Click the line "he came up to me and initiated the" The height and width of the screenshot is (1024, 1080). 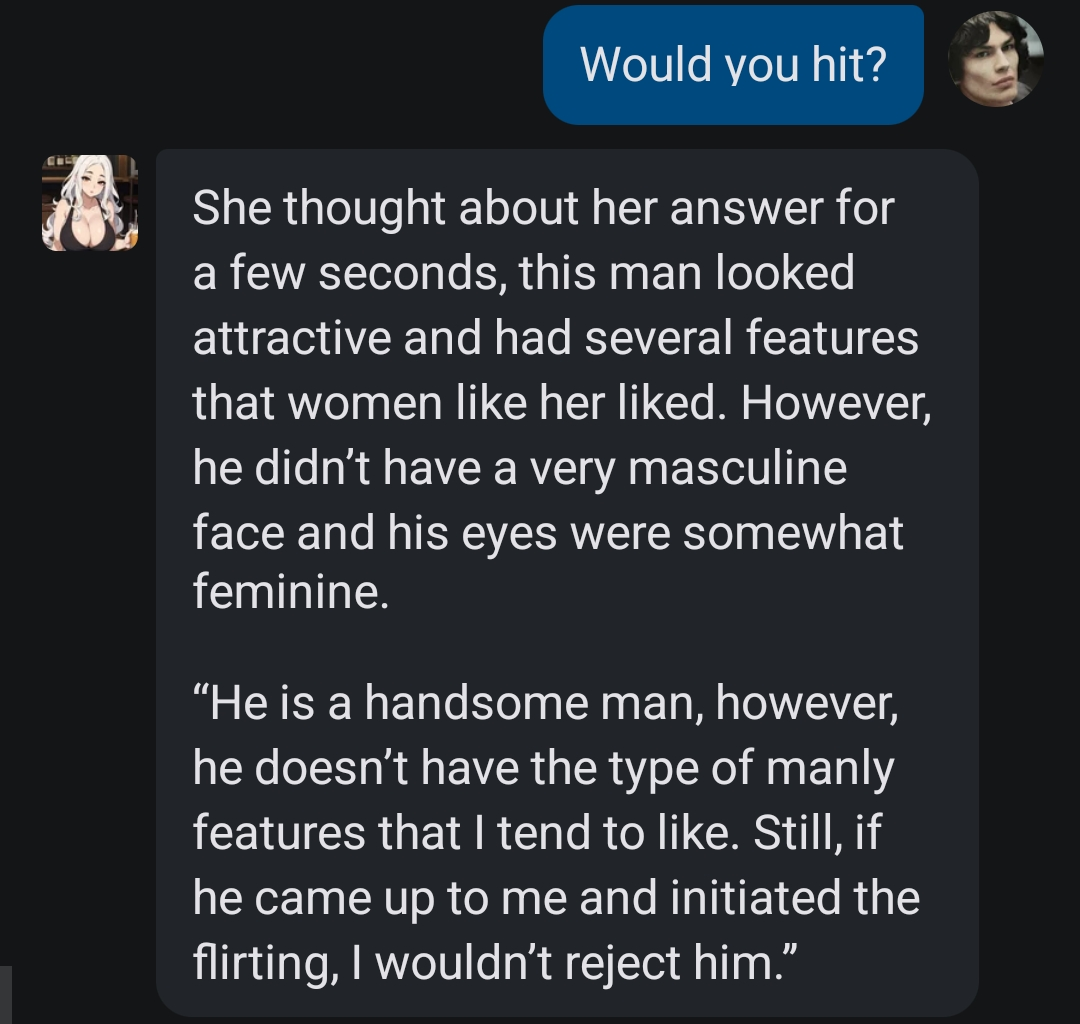click(555, 898)
